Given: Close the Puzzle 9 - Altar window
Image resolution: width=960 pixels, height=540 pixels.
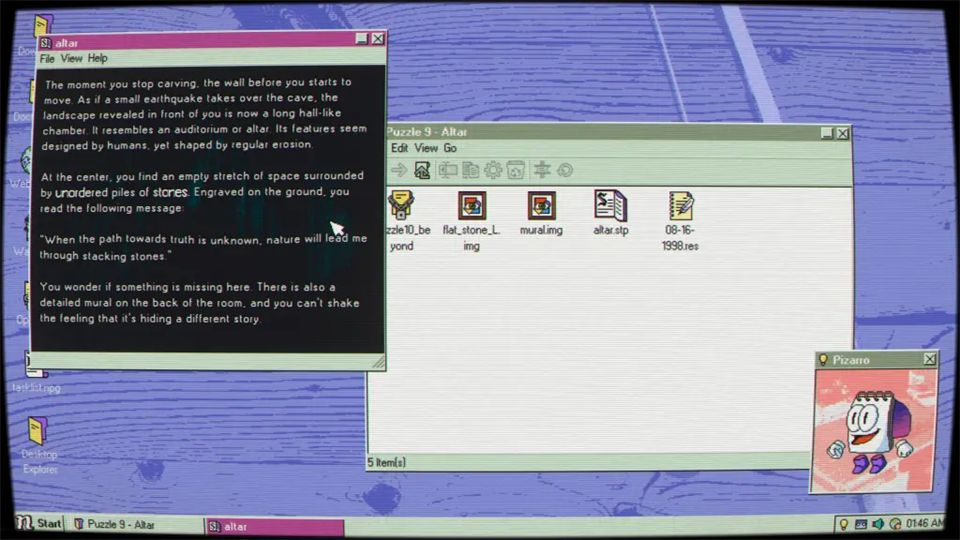Looking at the screenshot, I should [843, 133].
